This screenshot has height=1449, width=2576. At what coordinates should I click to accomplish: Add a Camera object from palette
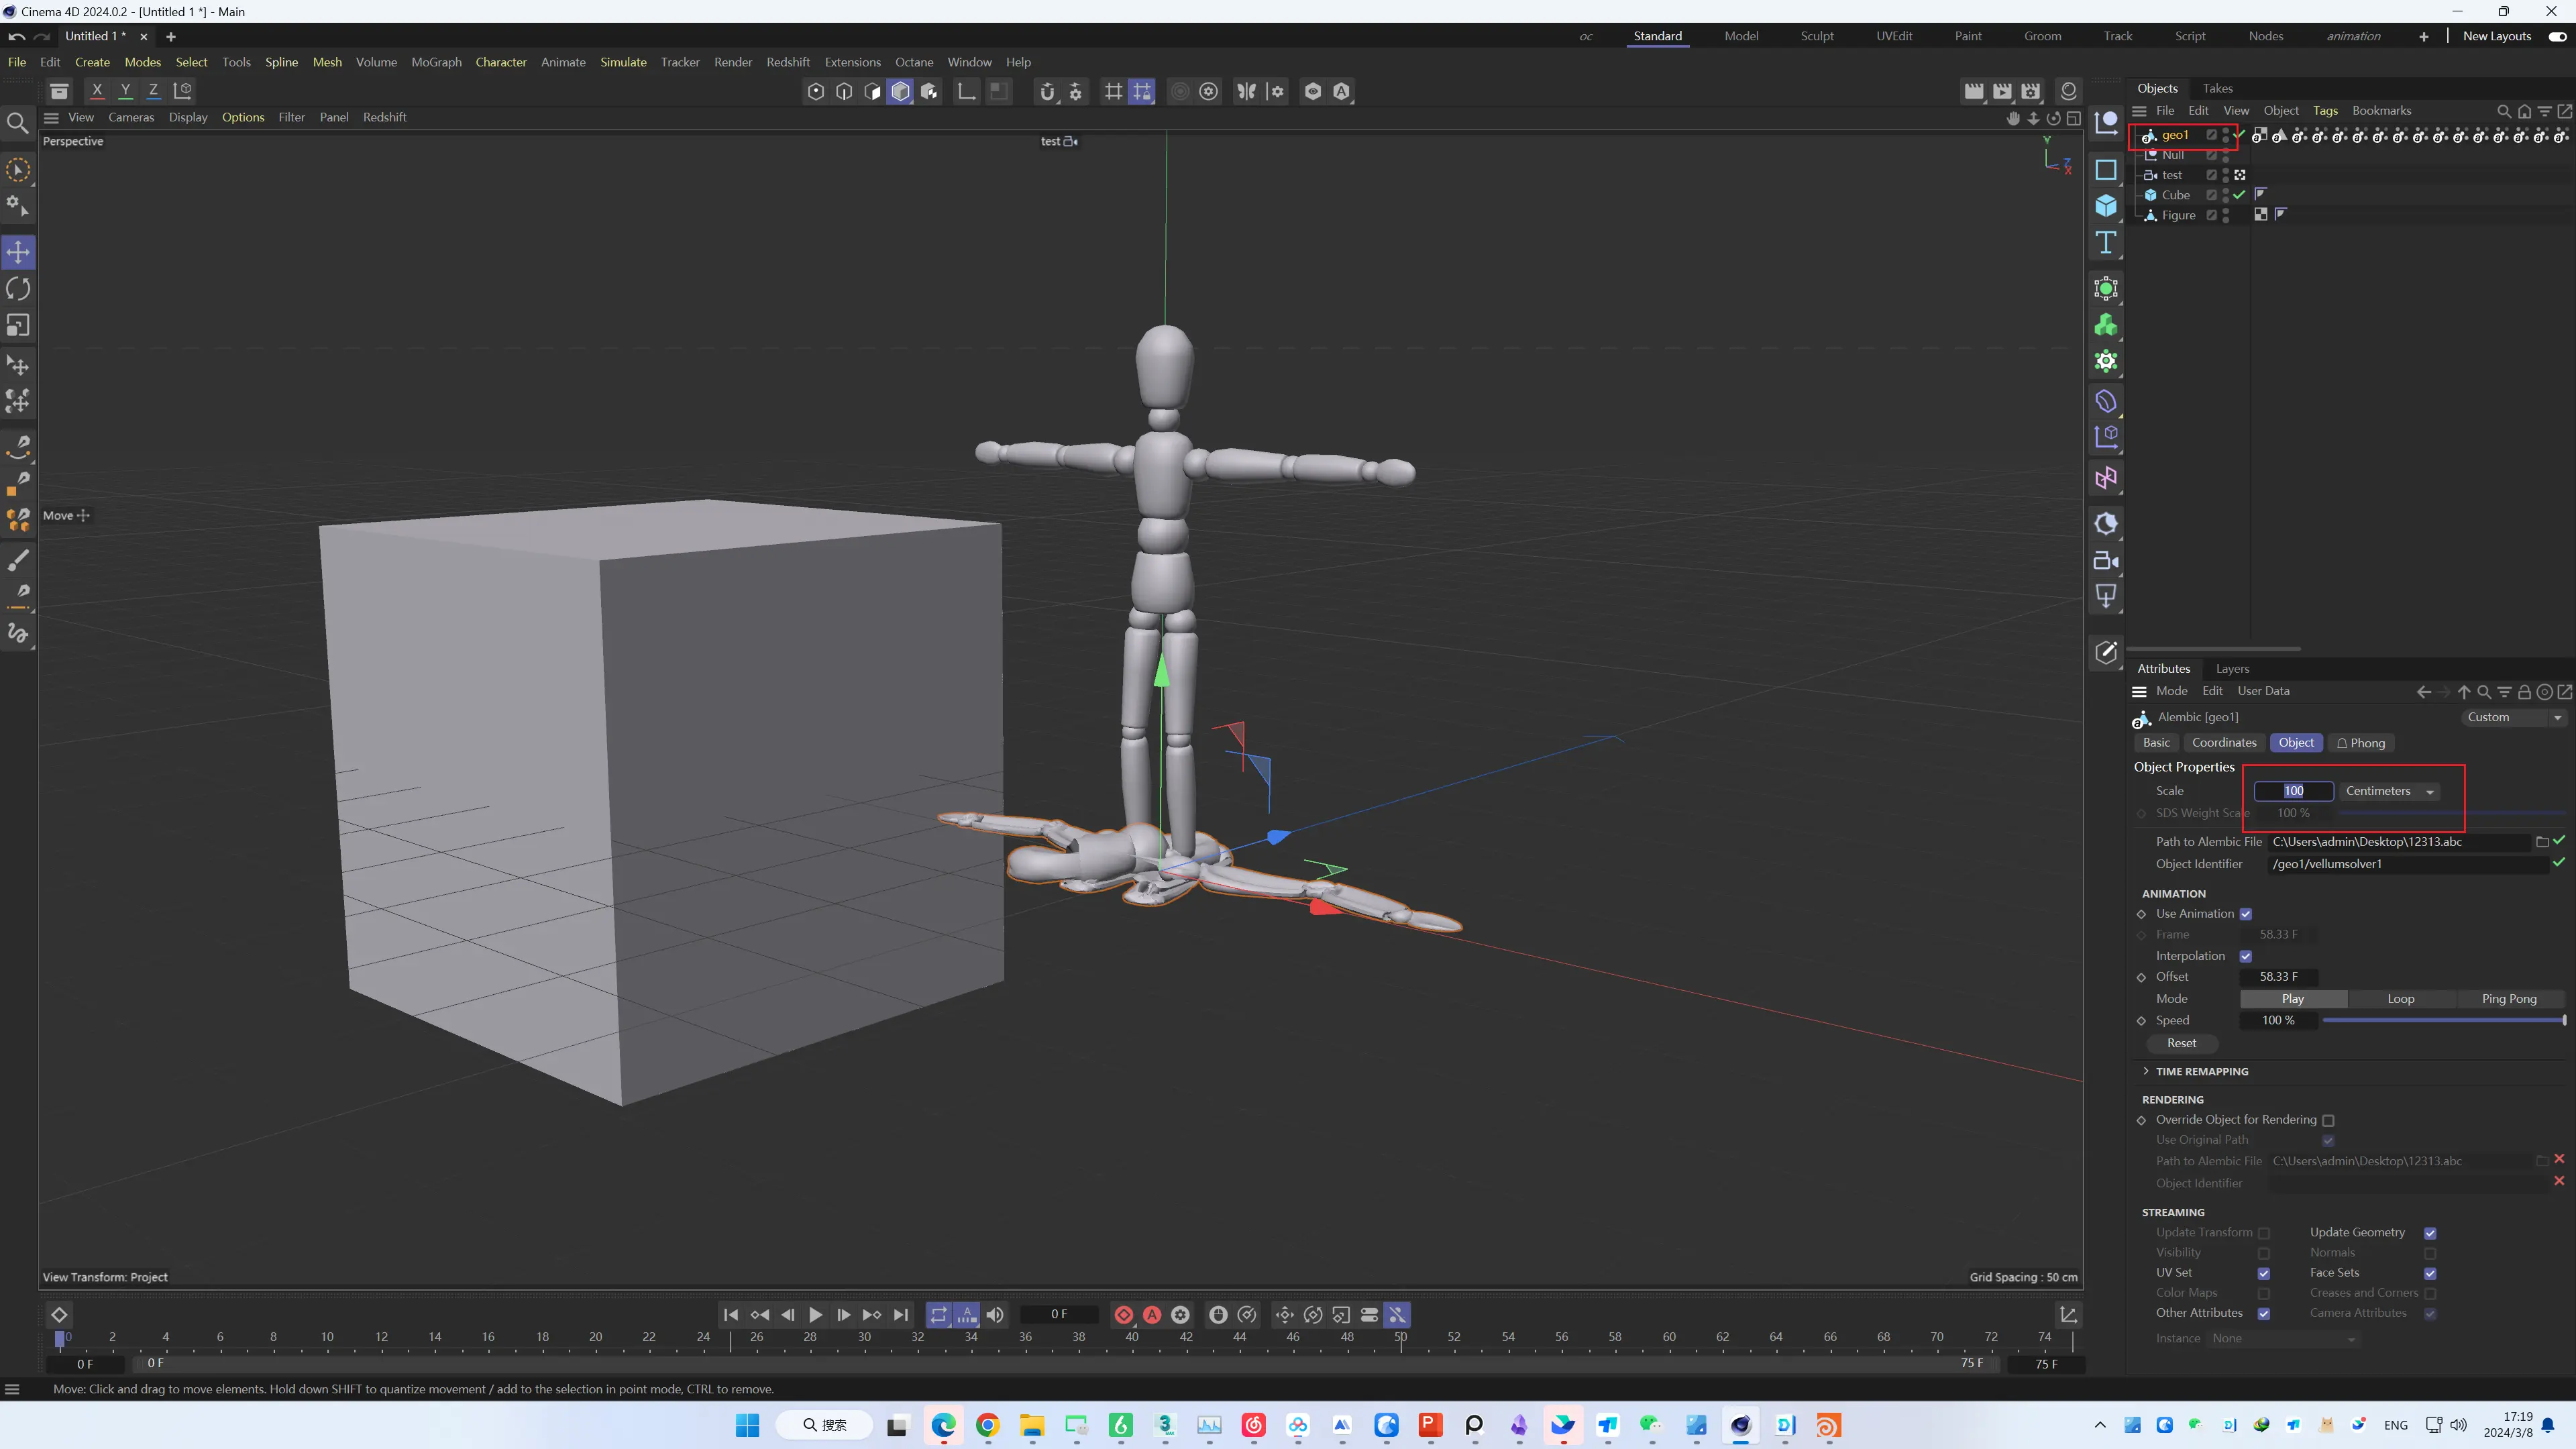(x=2106, y=561)
